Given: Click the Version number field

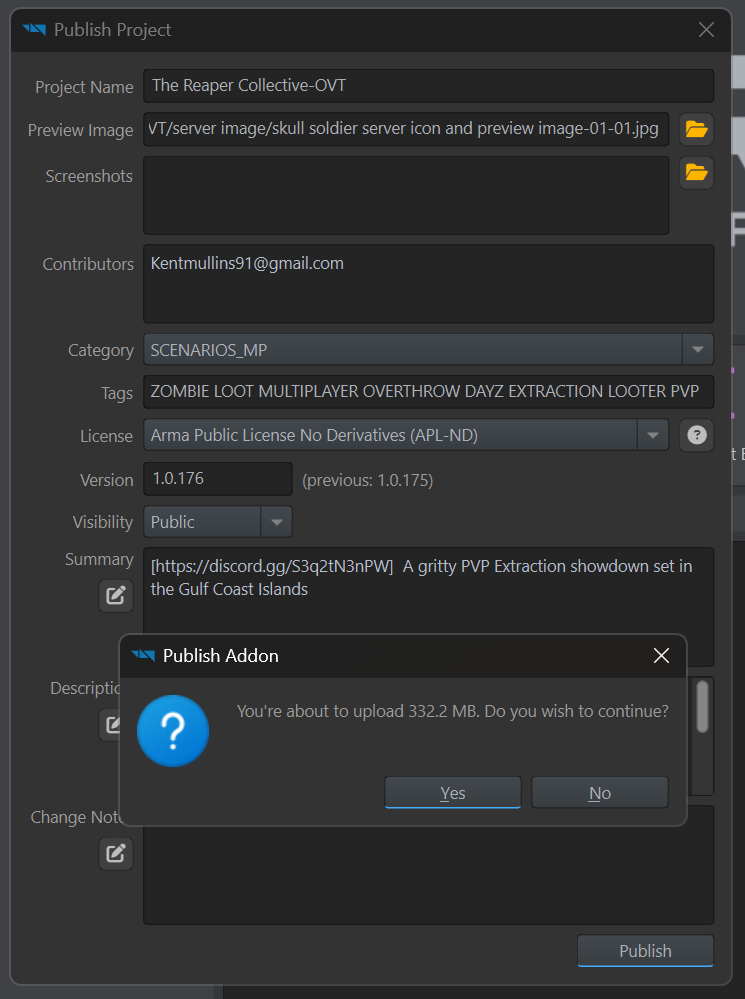Looking at the screenshot, I should [218, 478].
